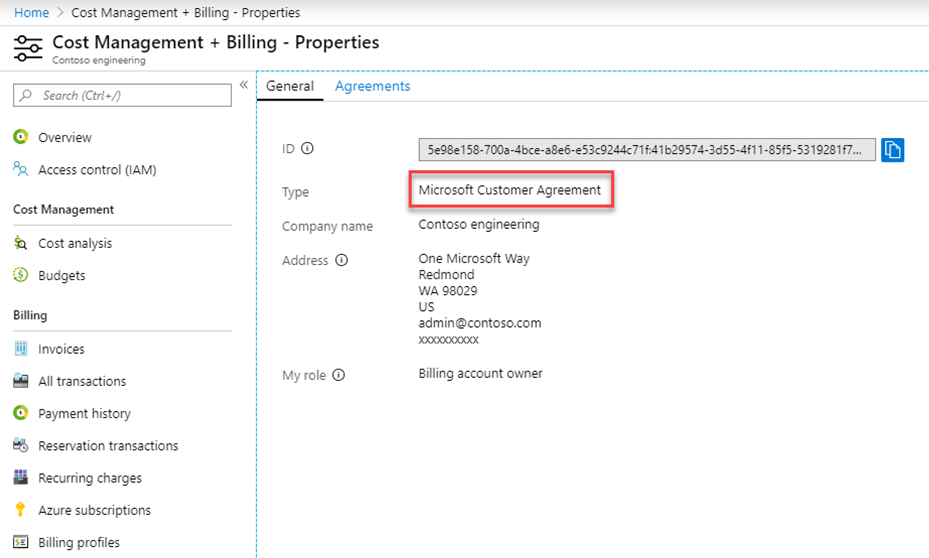
Task: Copy the billing account ID to clipboard
Action: click(x=892, y=150)
